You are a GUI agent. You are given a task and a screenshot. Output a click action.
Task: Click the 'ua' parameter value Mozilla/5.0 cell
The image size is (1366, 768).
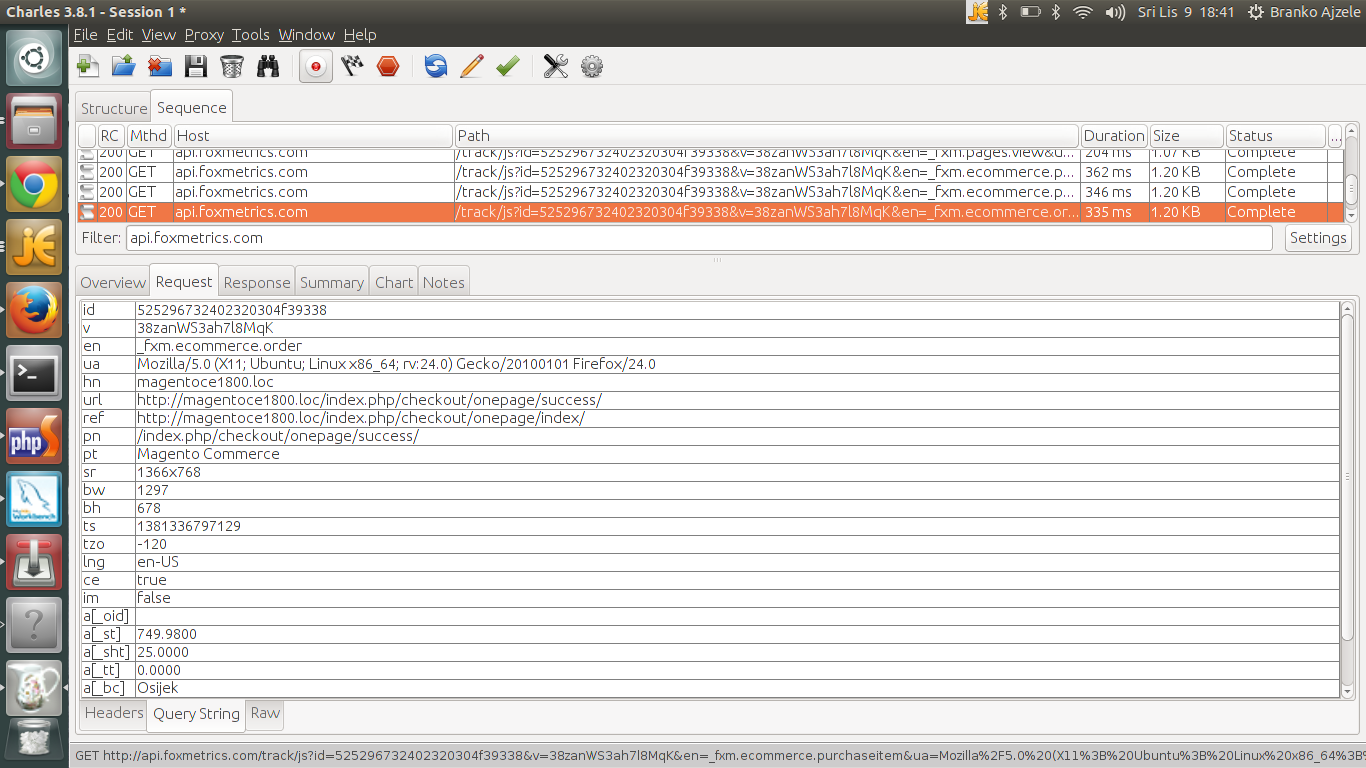pyautogui.click(x=737, y=364)
